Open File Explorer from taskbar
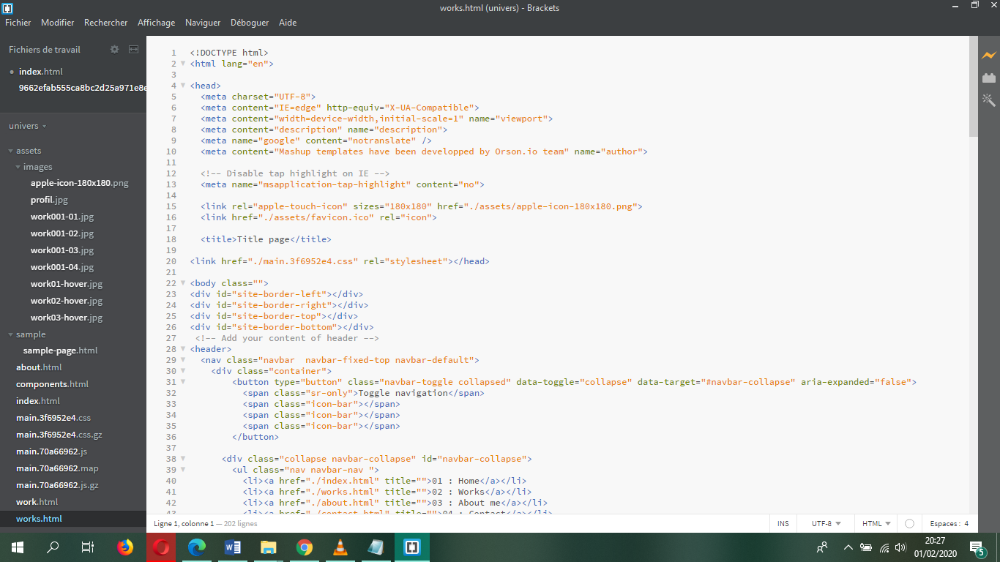Viewport: 1000px width, 562px height. click(x=268, y=547)
